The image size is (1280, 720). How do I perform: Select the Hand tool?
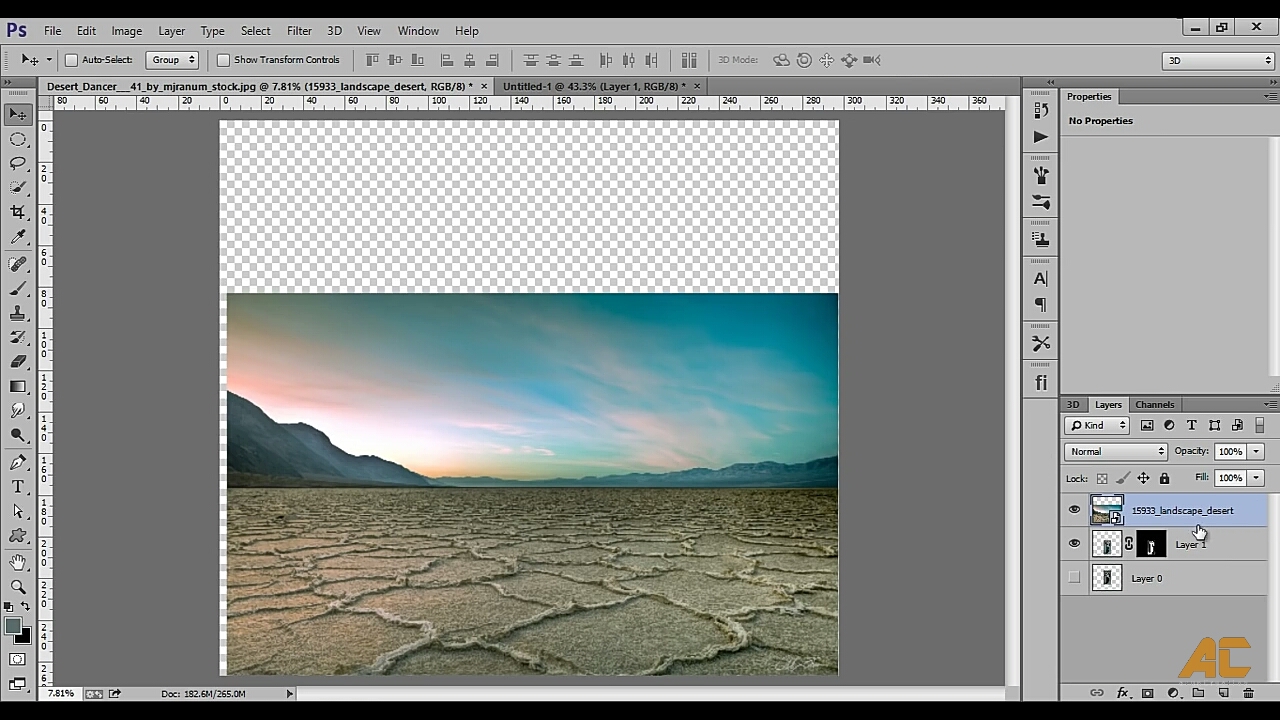click(x=18, y=562)
